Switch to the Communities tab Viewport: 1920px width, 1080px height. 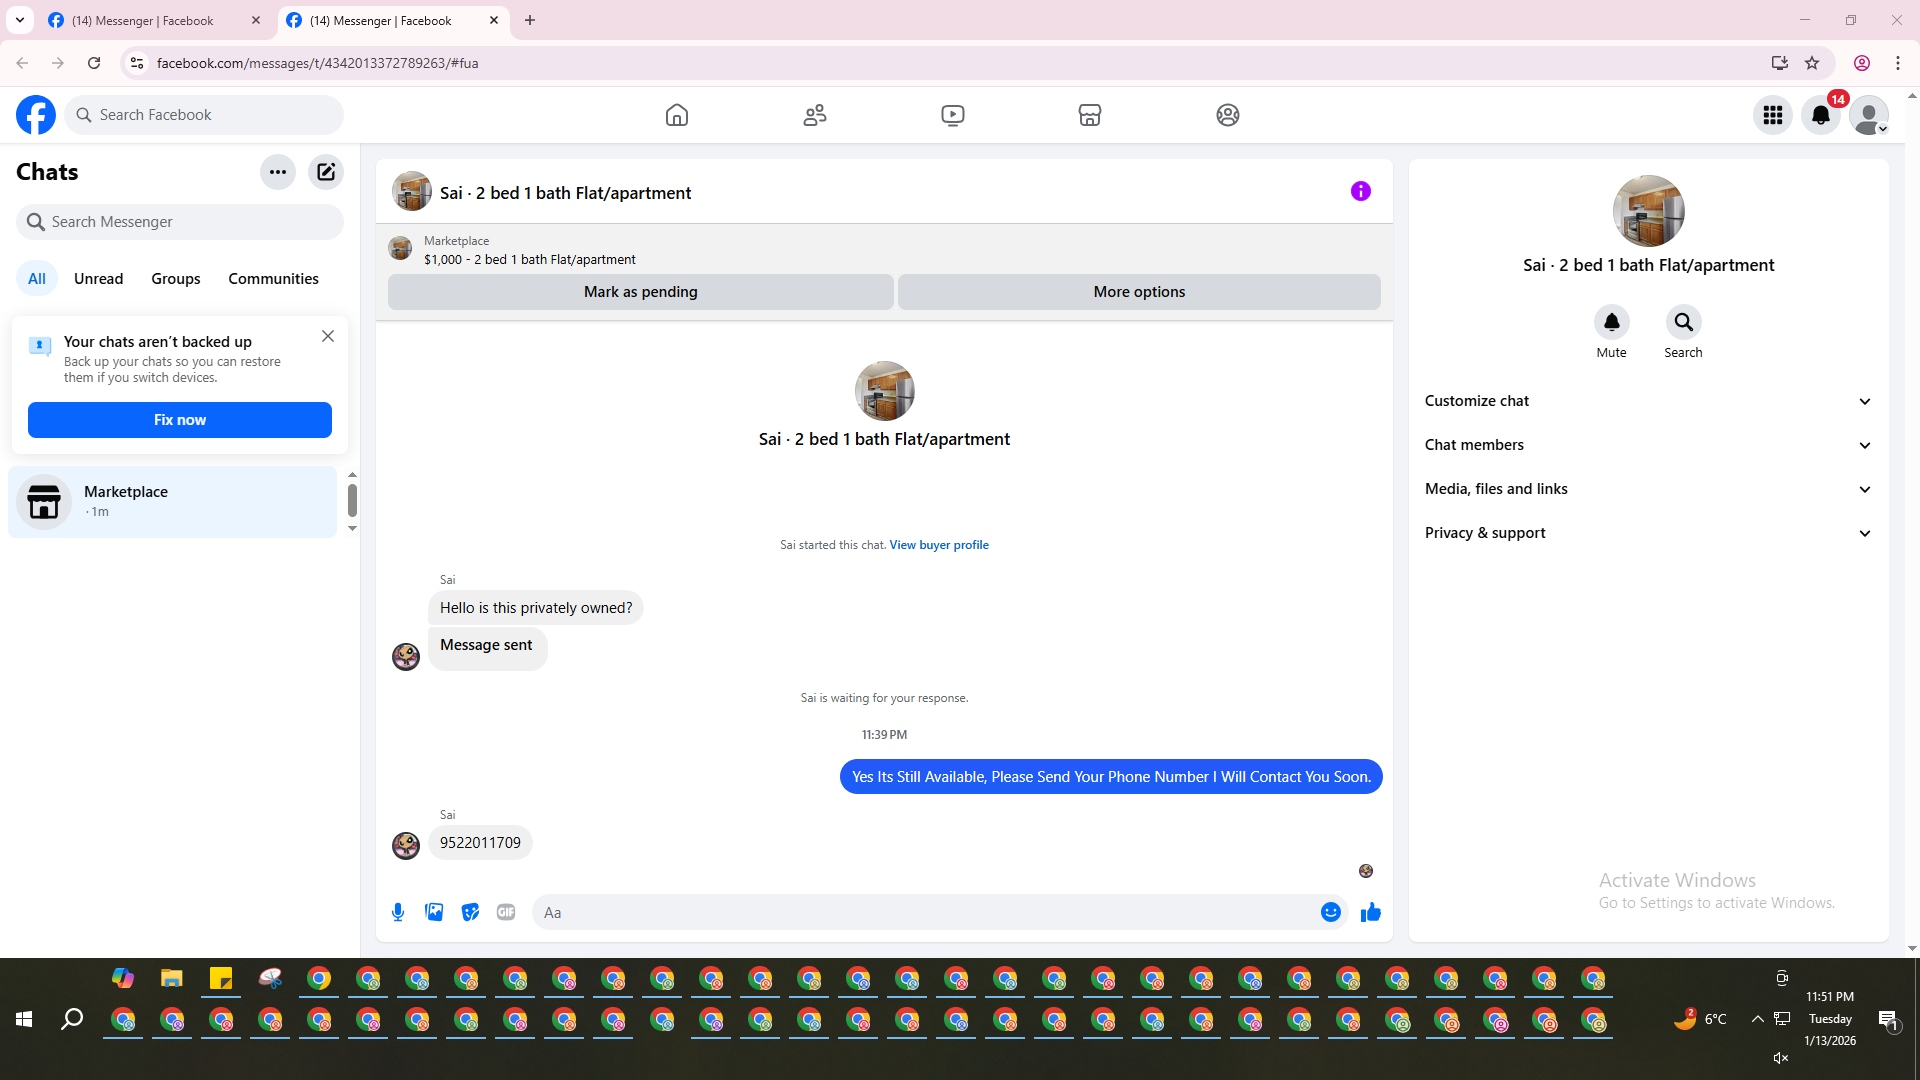pos(273,279)
